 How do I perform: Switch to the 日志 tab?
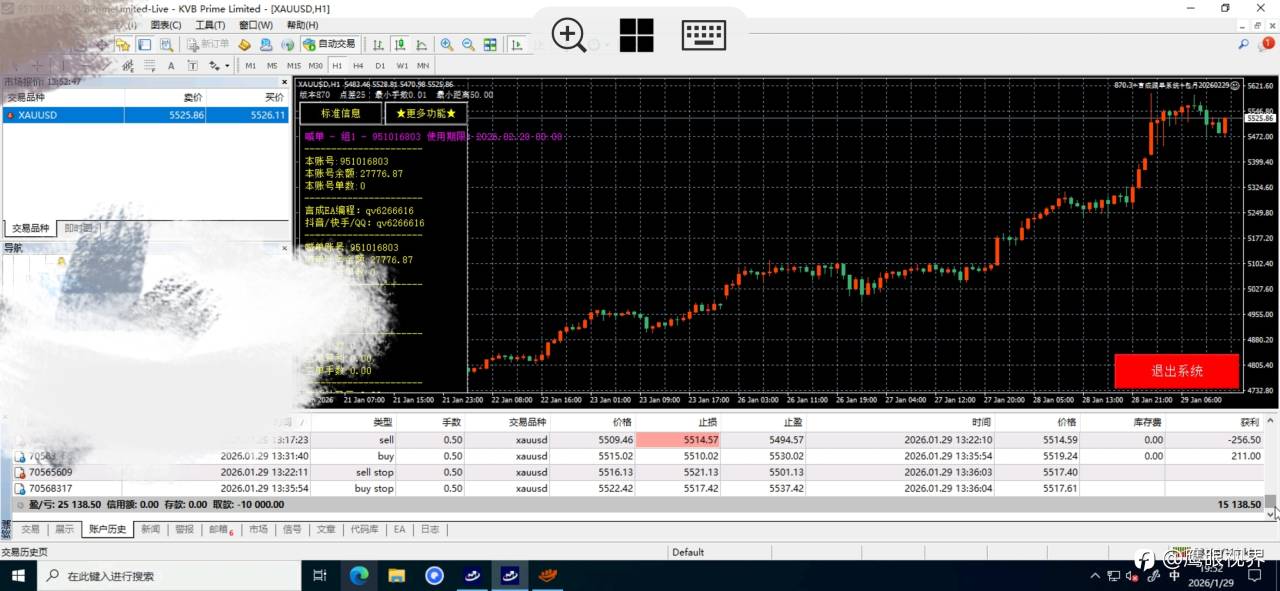tap(429, 529)
